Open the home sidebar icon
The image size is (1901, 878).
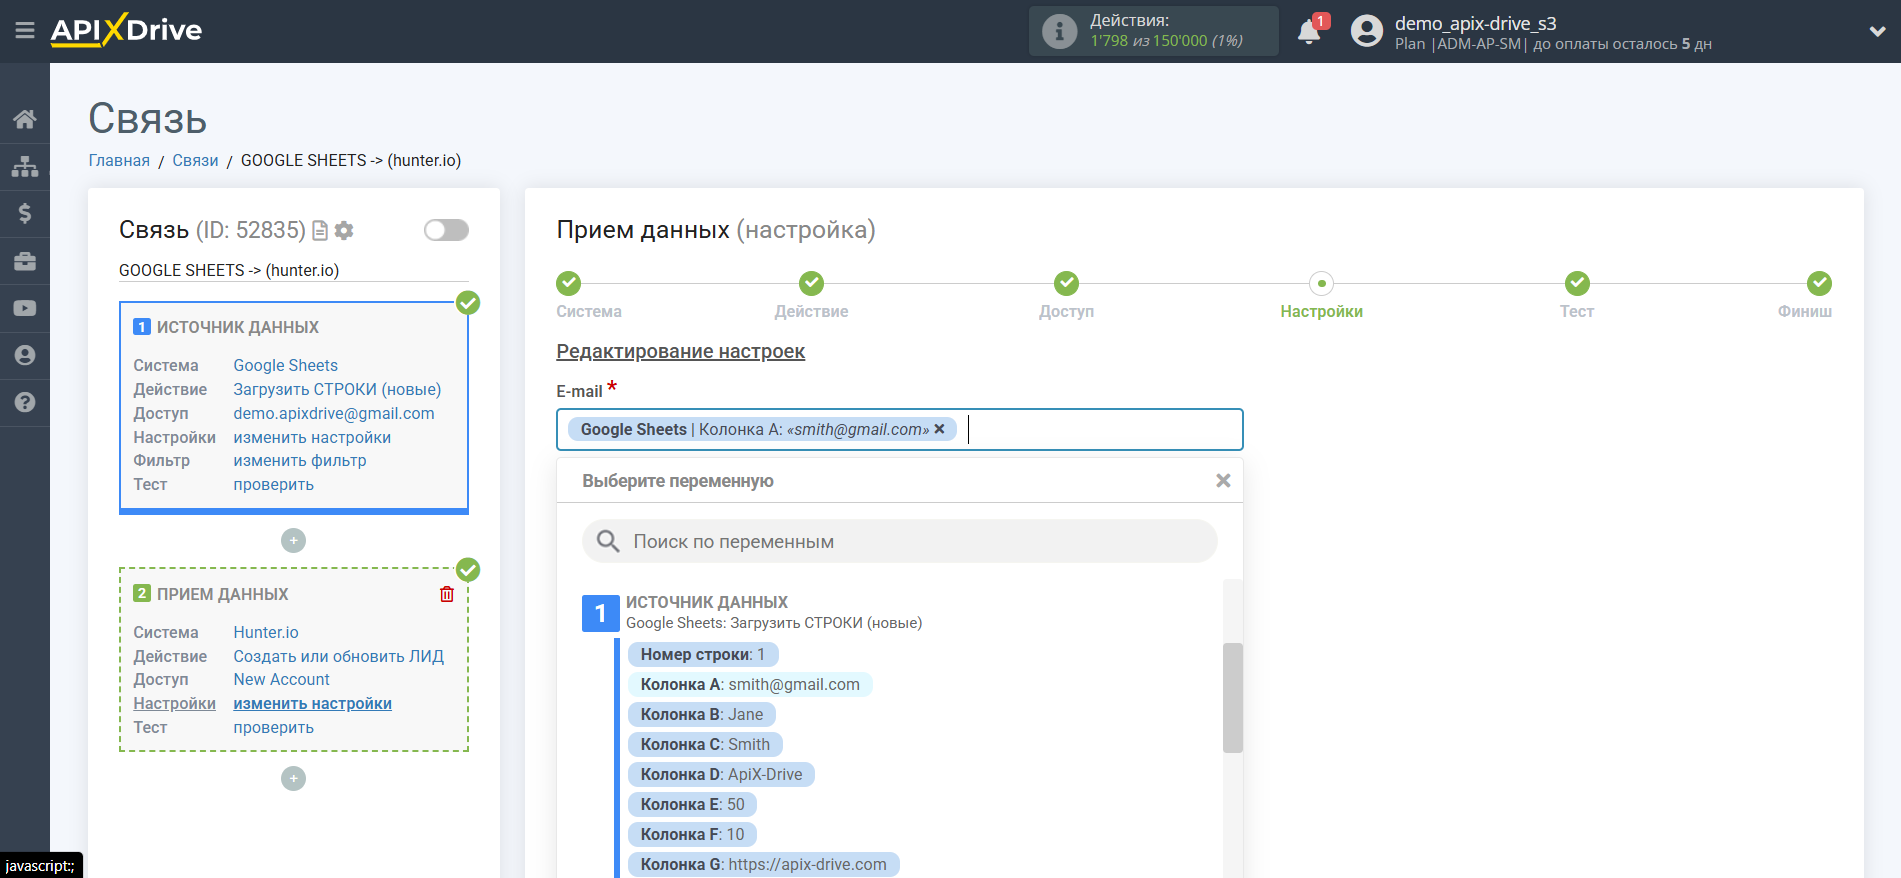pos(25,119)
